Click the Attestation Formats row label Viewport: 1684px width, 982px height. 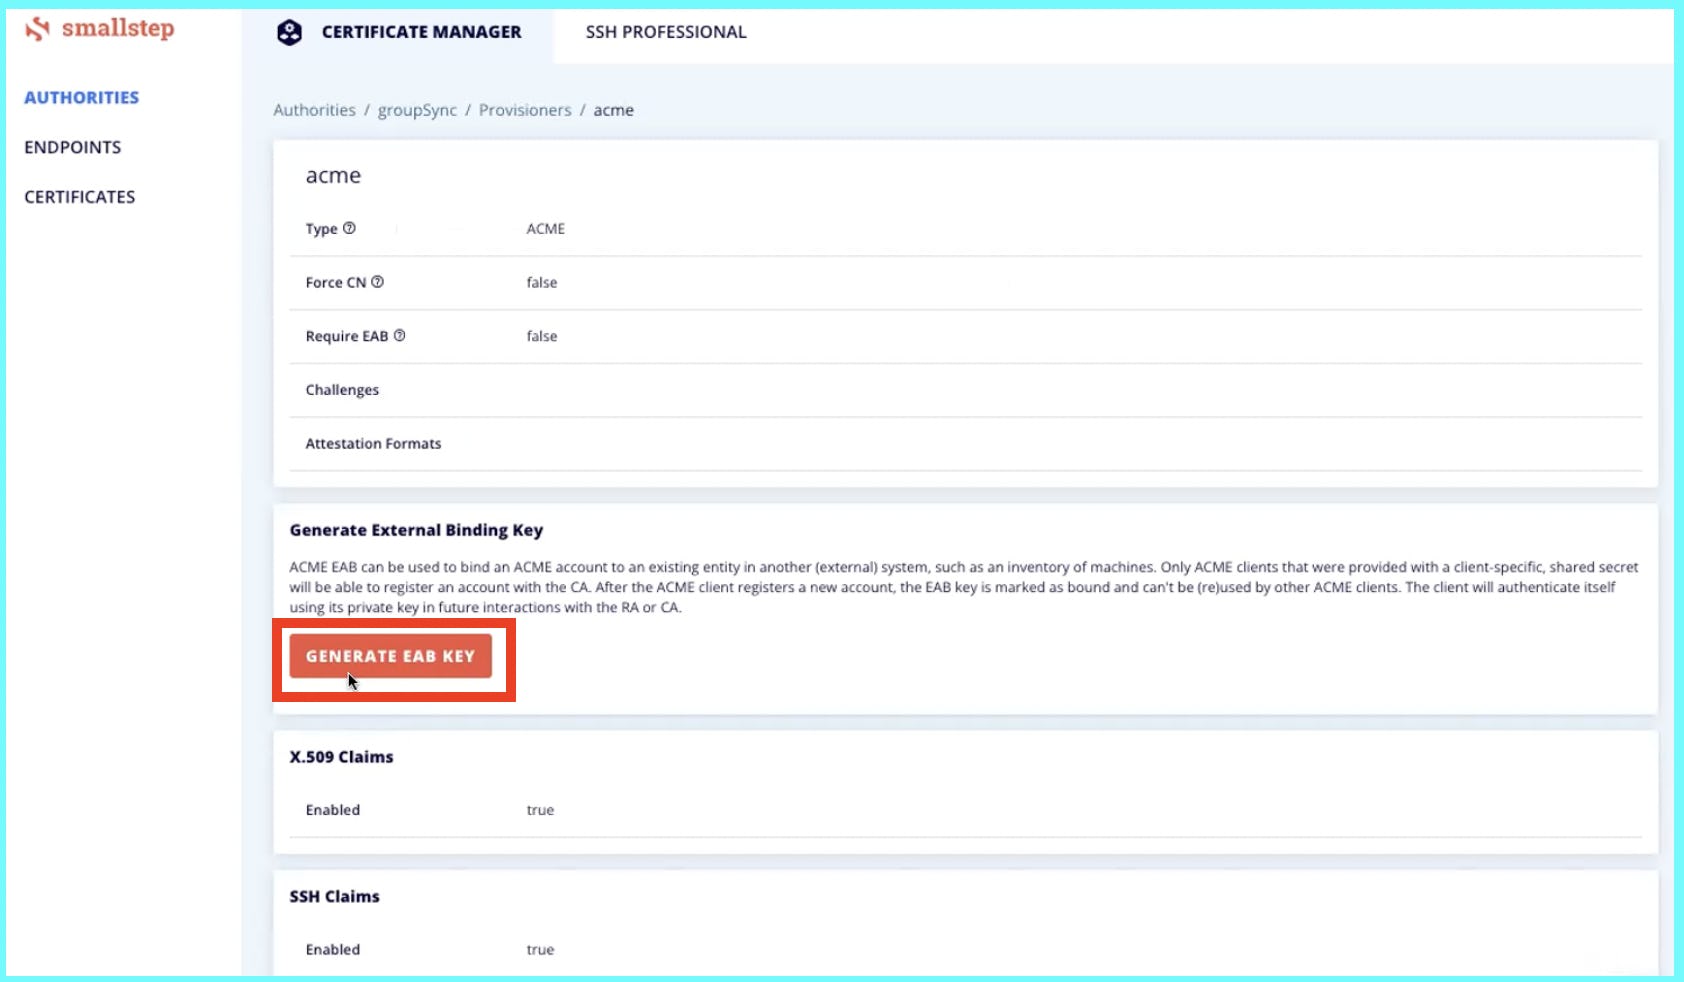coord(373,444)
